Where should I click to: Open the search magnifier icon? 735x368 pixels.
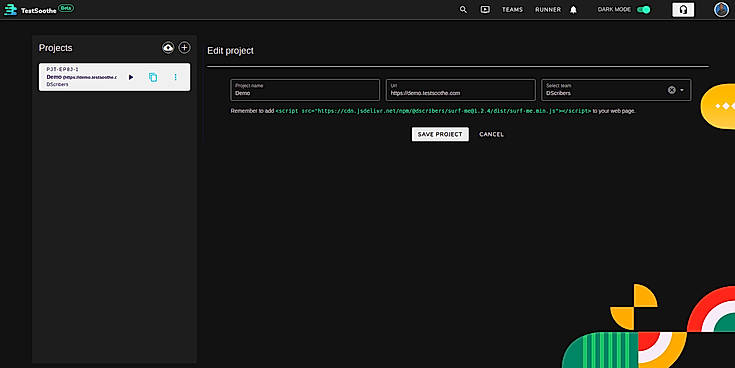[x=463, y=9]
